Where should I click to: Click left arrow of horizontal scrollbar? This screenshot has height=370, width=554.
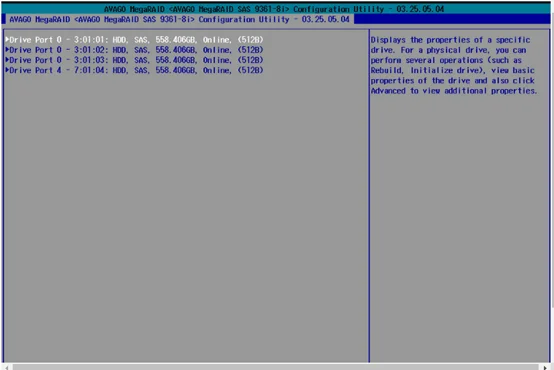click(x=7, y=368)
